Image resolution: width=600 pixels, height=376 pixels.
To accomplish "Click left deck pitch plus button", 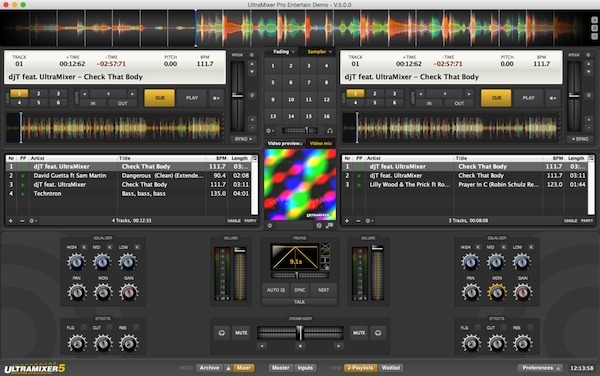I will pos(252,119).
